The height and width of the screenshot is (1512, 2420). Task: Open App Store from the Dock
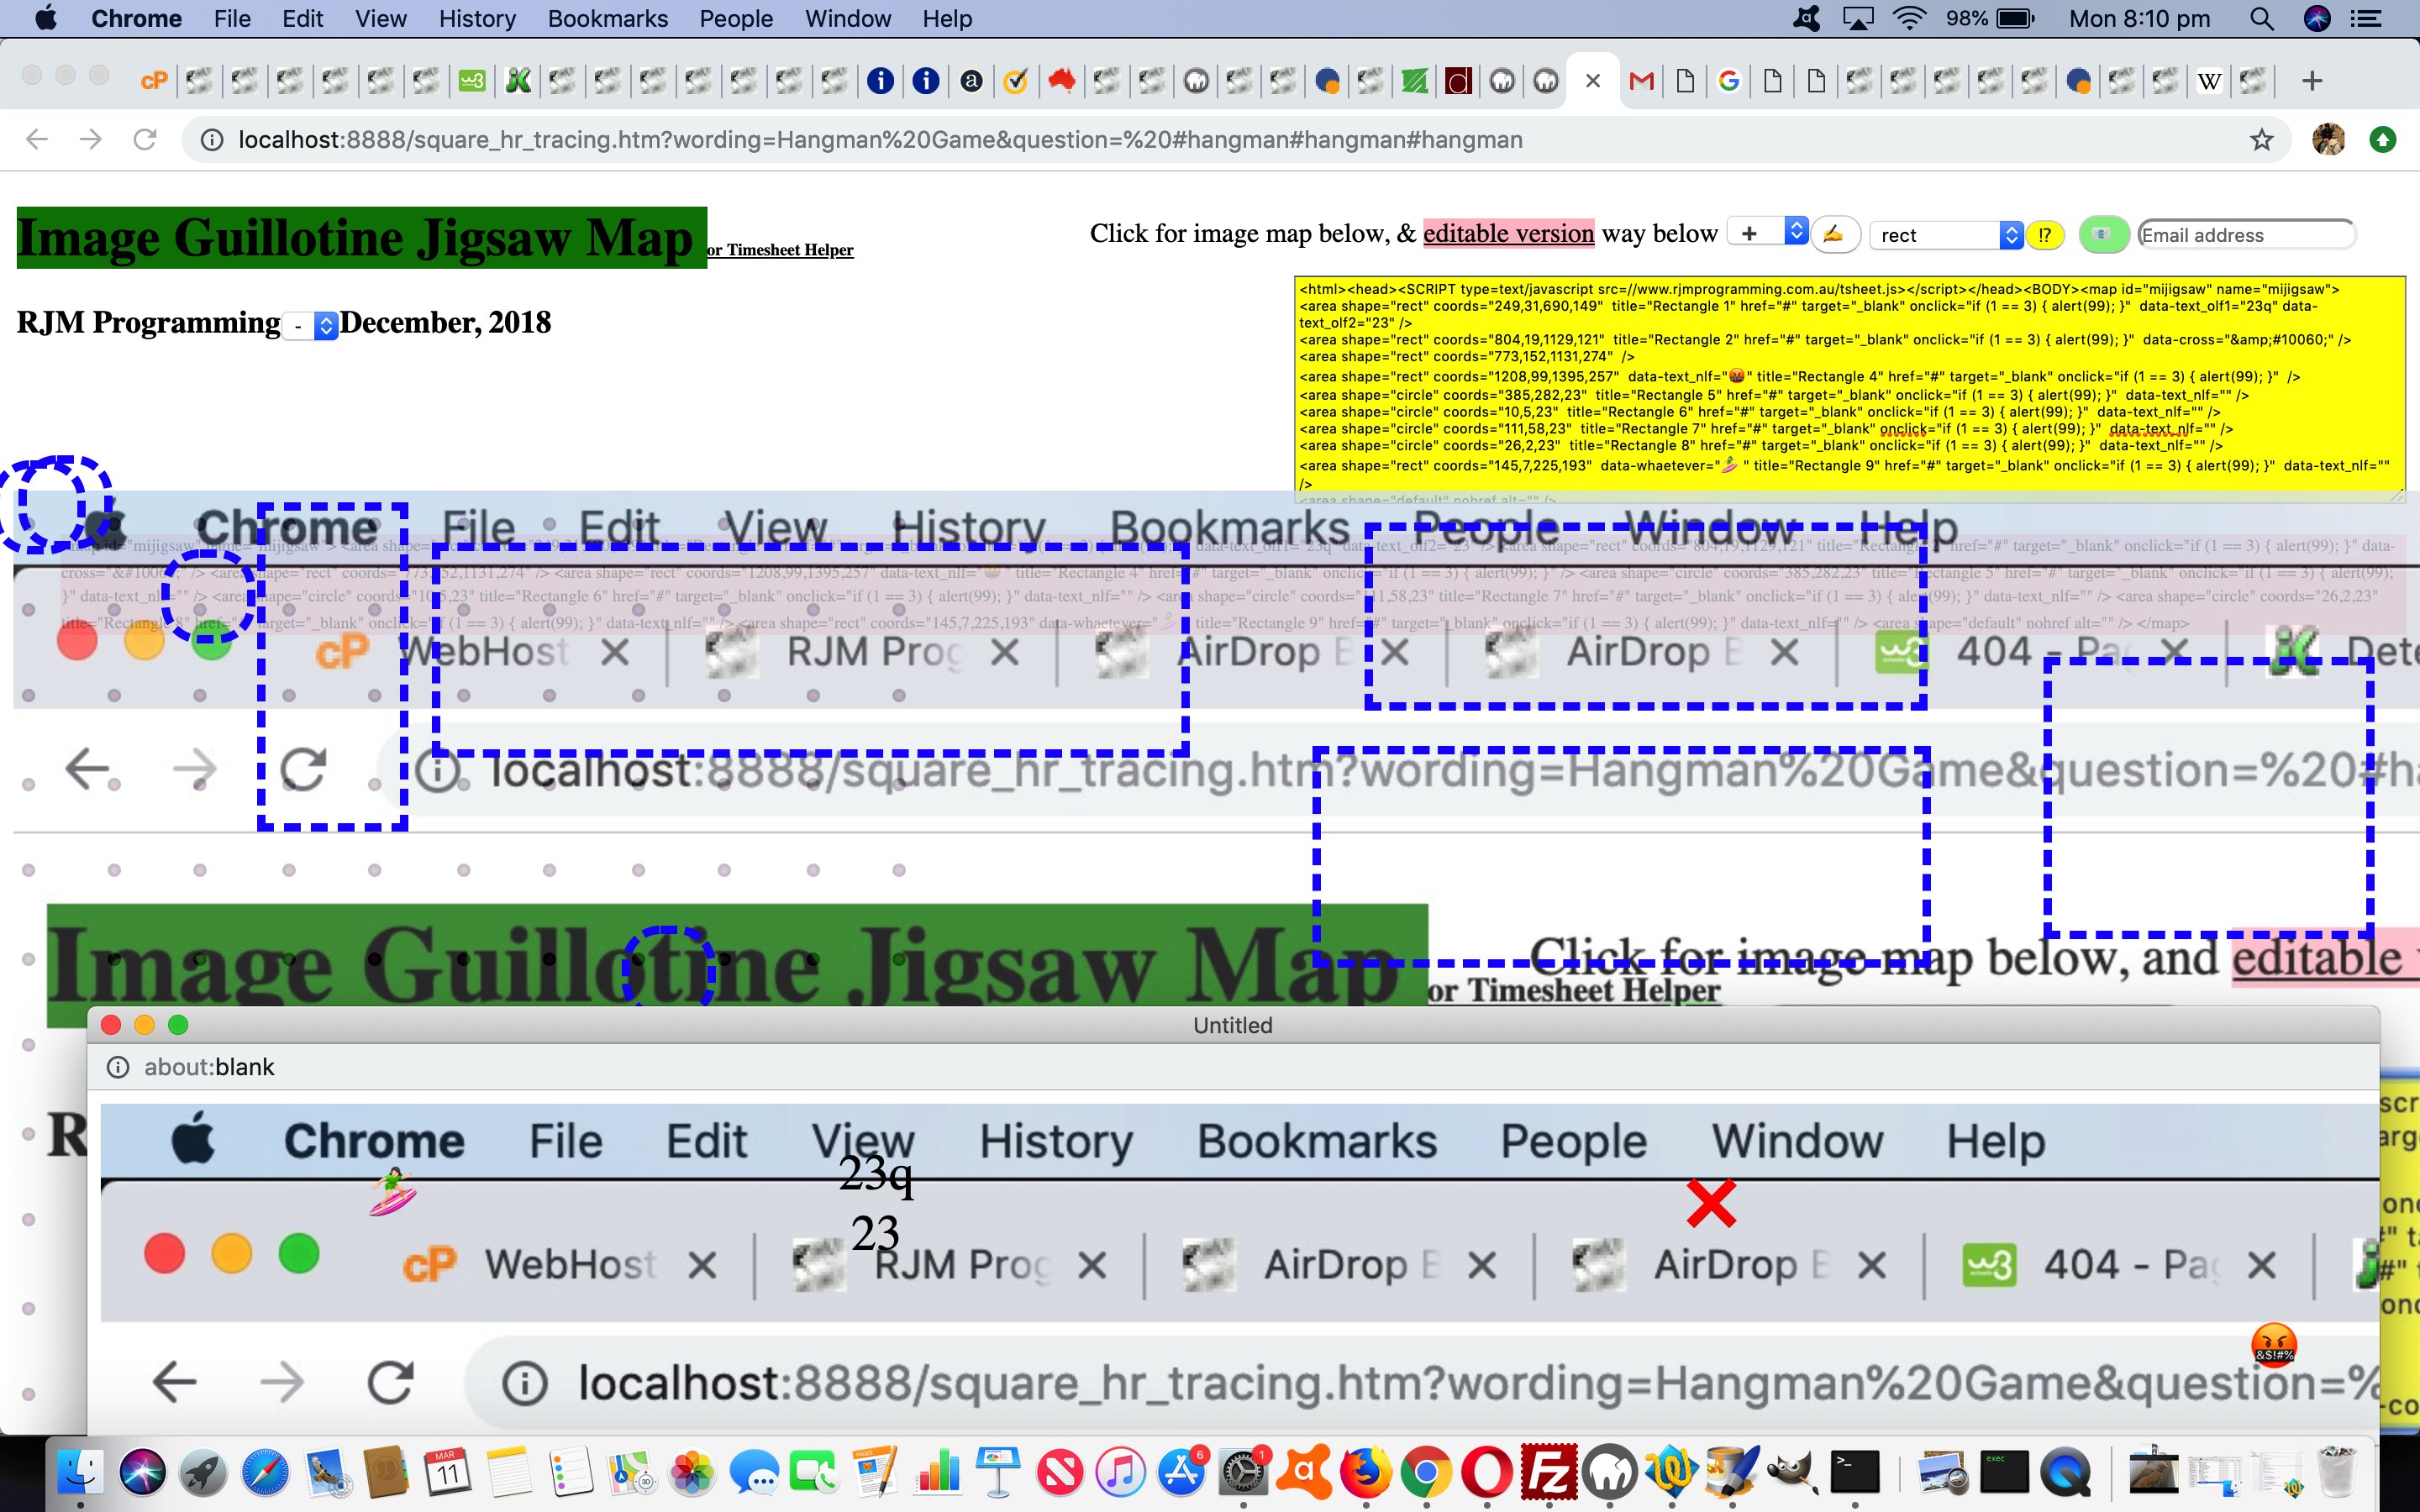click(x=1182, y=1472)
